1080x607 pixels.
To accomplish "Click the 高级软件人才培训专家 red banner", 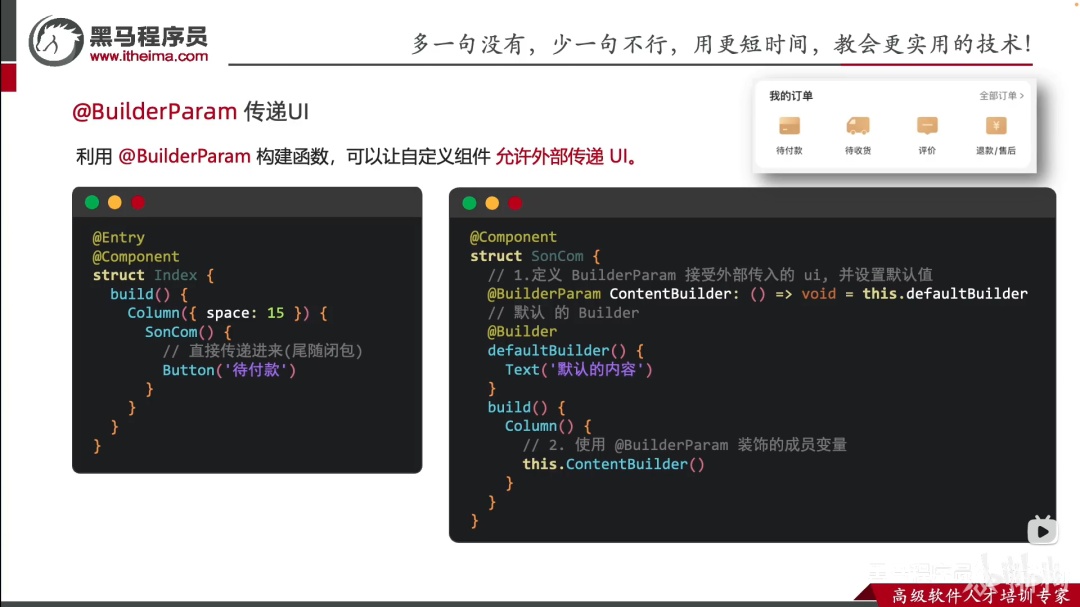I will pyautogui.click(x=977, y=595).
